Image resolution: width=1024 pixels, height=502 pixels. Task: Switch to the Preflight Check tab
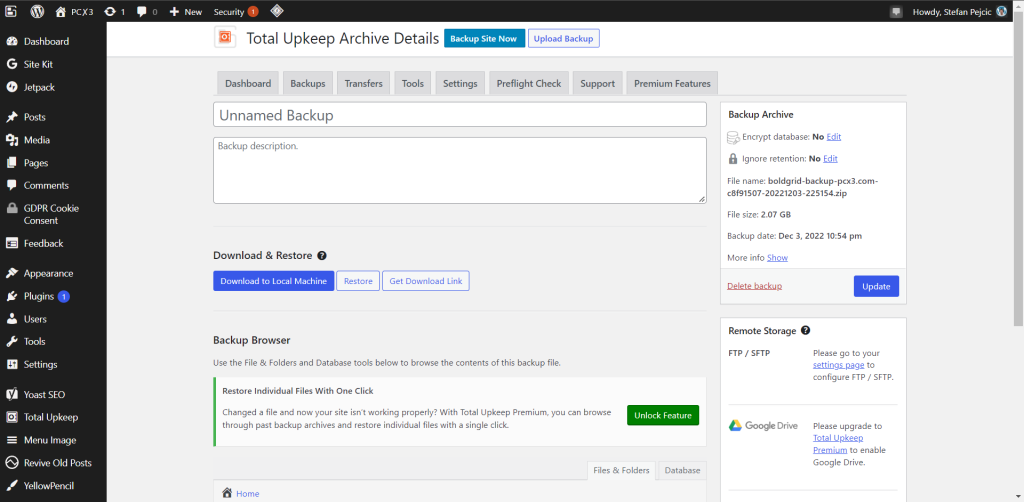point(529,84)
